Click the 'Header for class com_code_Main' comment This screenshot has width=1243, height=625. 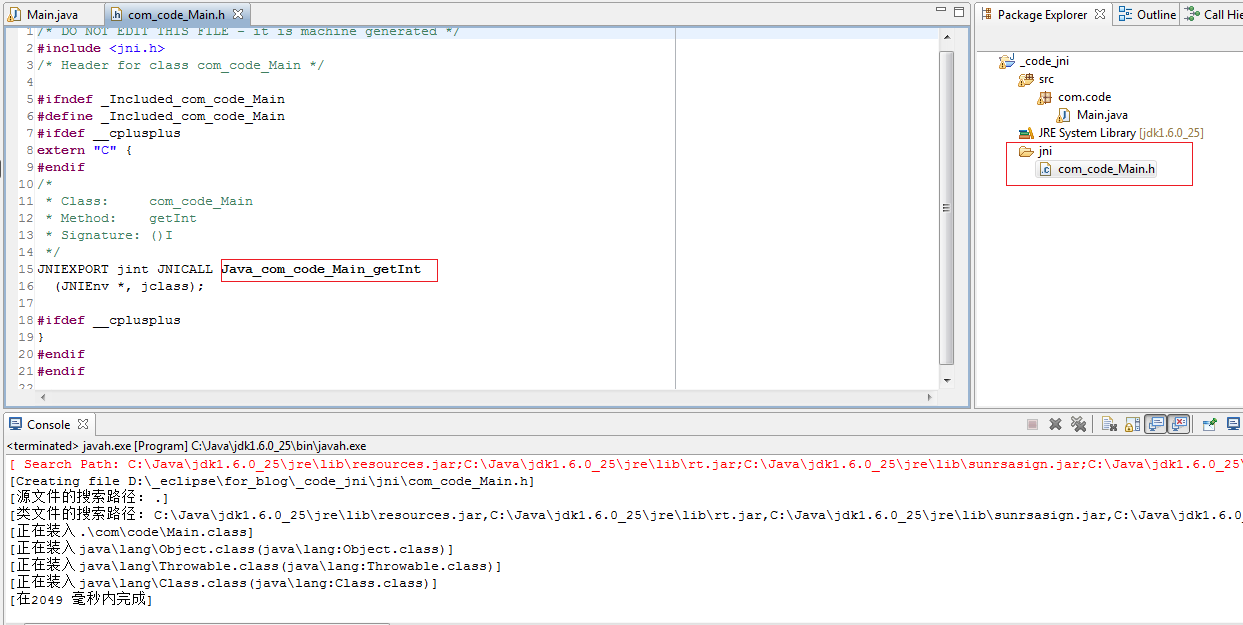pyautogui.click(x=181, y=65)
